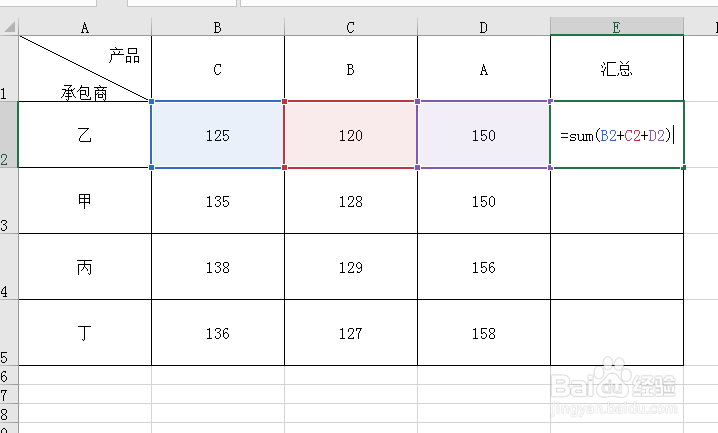The image size is (718, 433).
Task: Select column B header
Action: 217,27
